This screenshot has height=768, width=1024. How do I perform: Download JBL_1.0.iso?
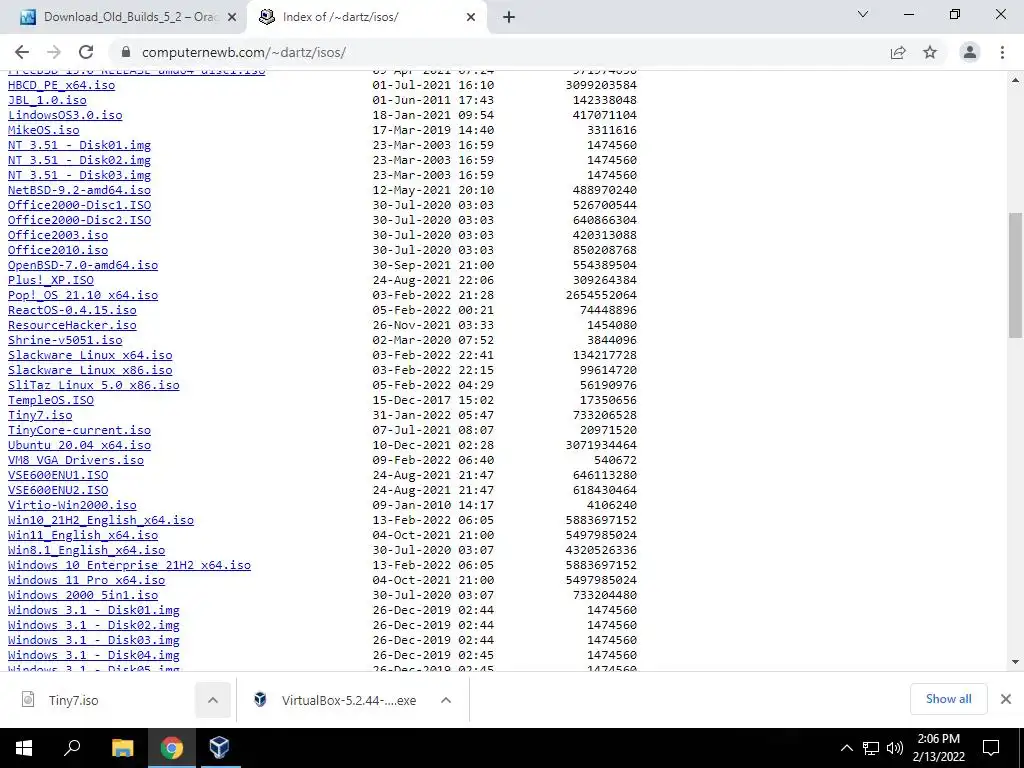(x=47, y=100)
